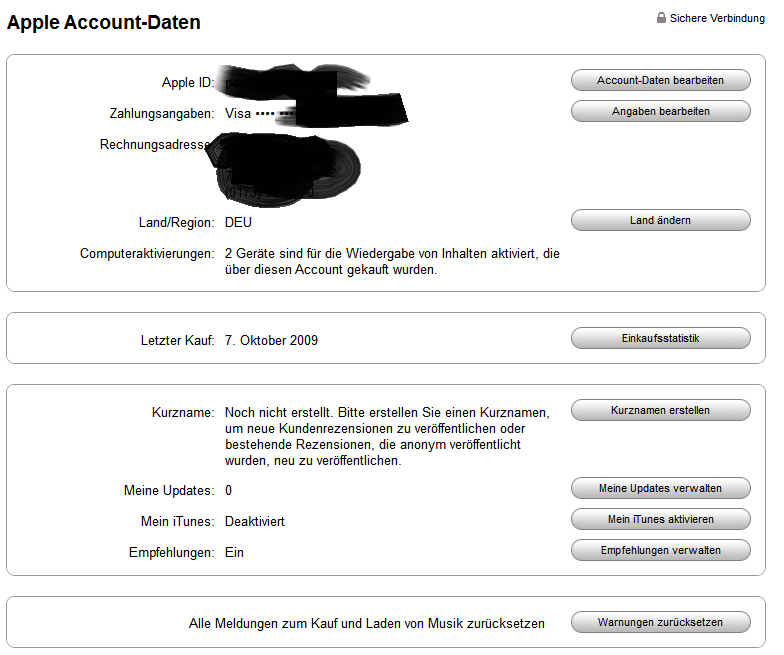Open the 'Einkaufsstatistik' purchase history
This screenshot has height=655, width=784.
pos(660,339)
